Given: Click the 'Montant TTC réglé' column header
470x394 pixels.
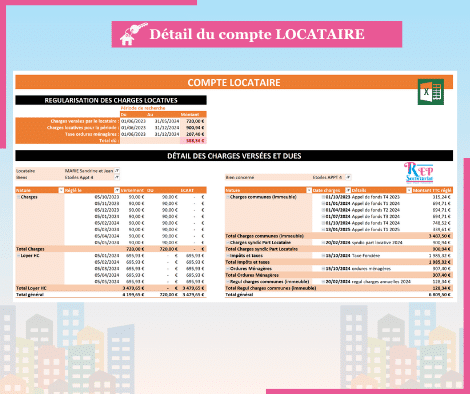Looking at the screenshot, I should click(x=432, y=190).
